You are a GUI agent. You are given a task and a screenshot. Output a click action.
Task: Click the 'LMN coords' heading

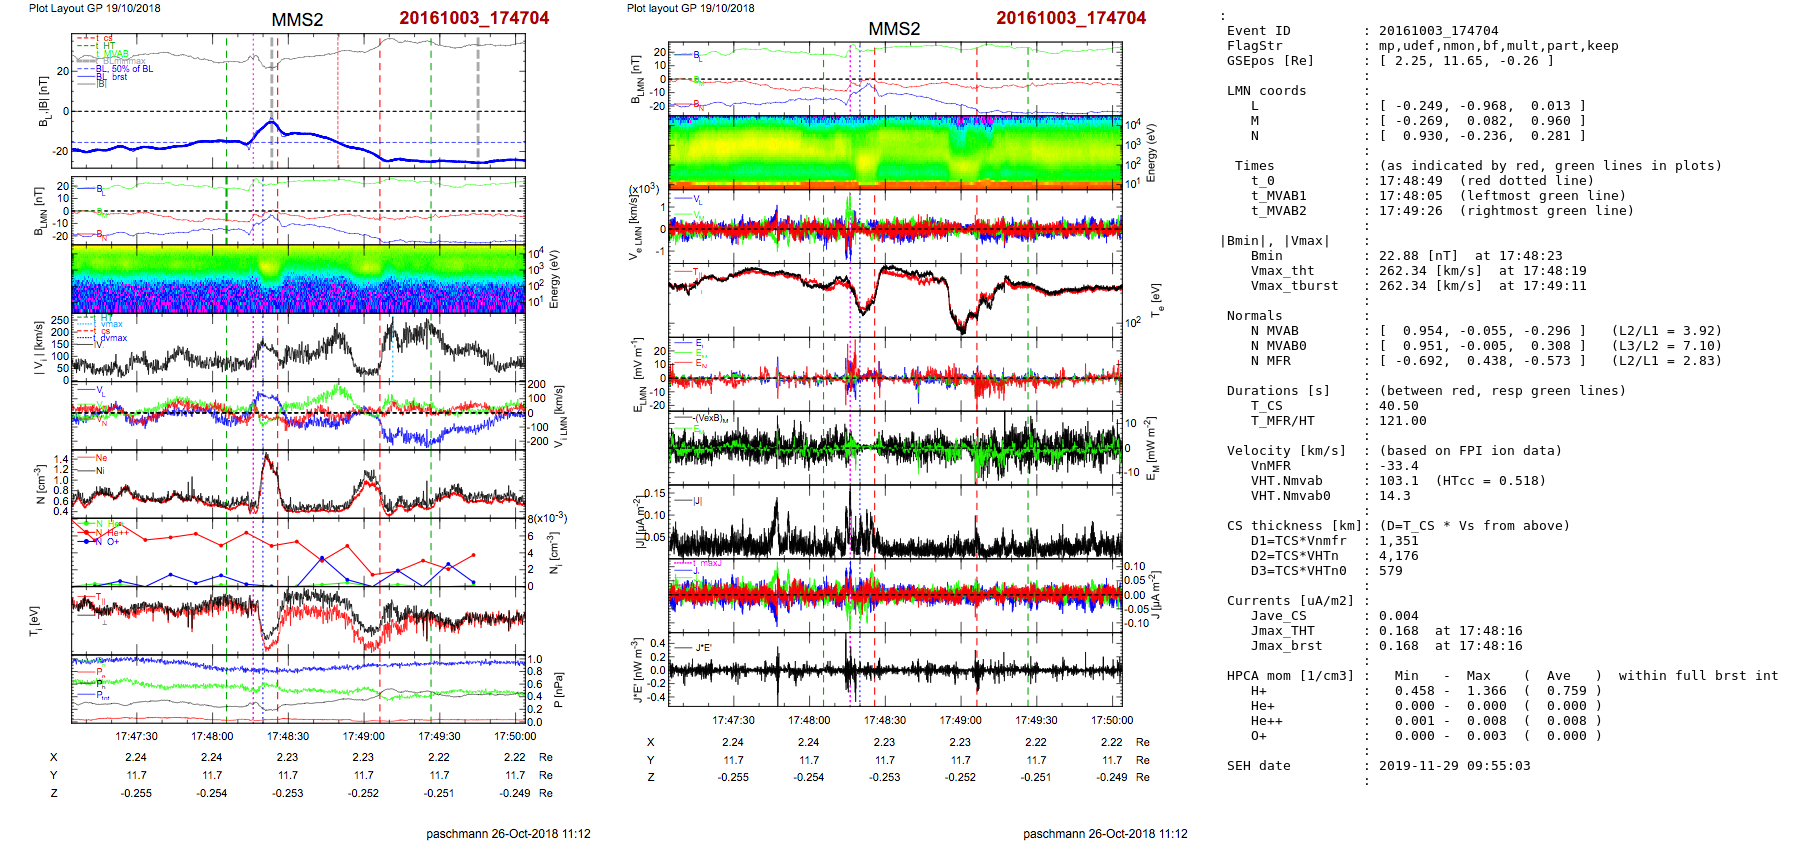point(1266,91)
